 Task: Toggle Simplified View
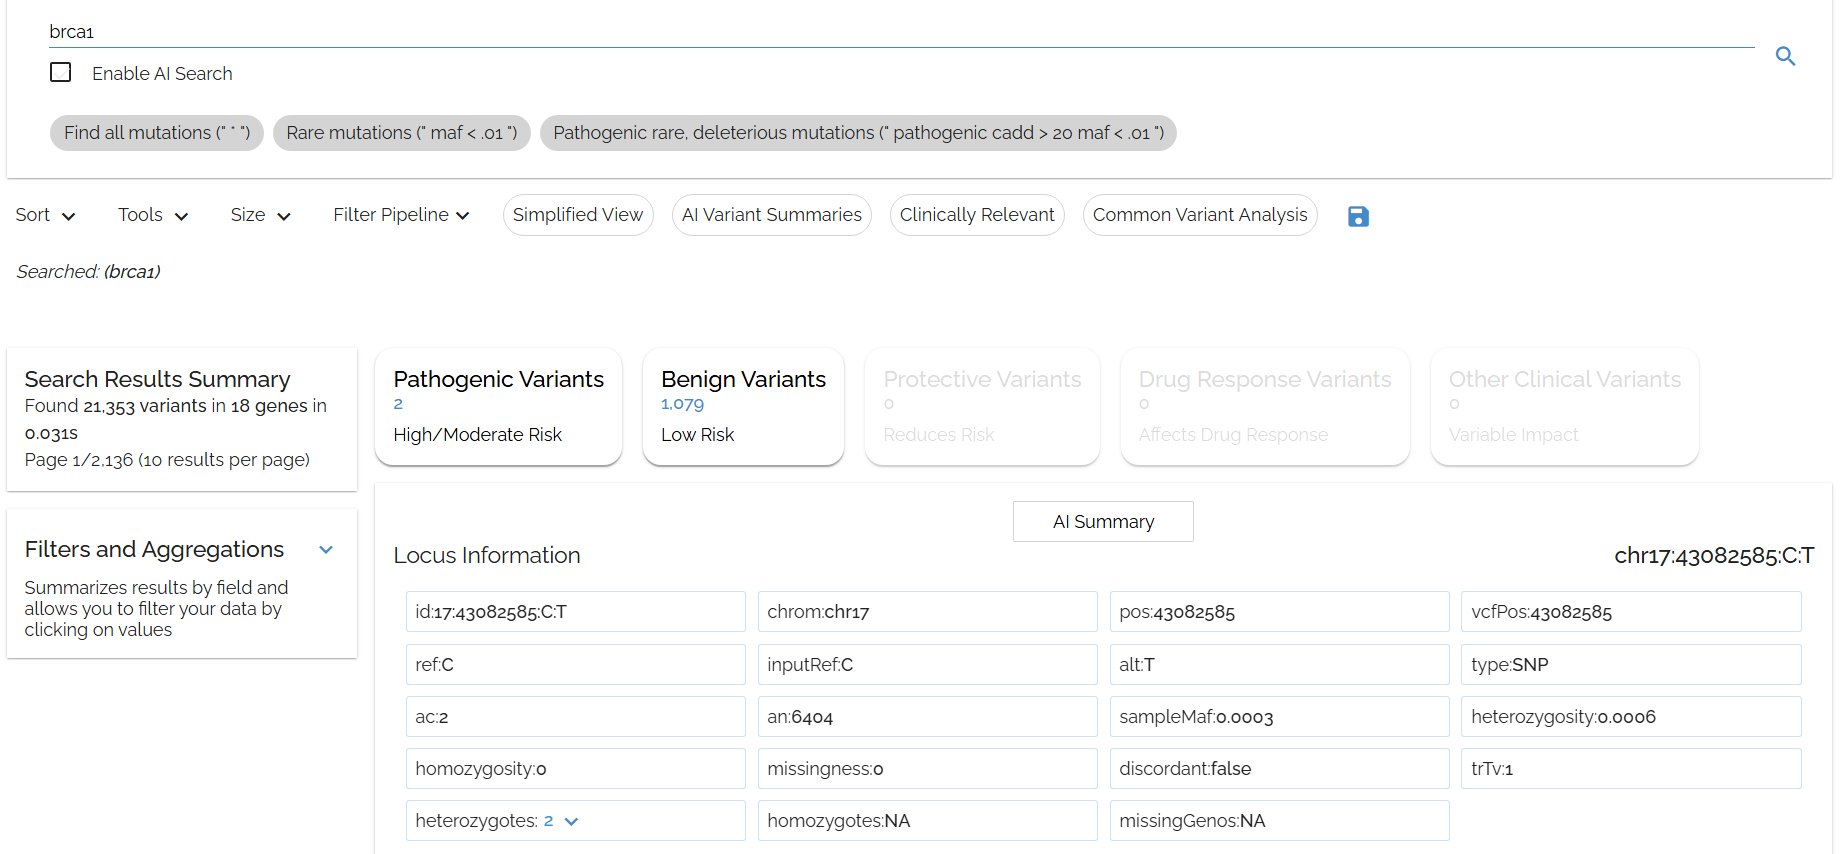578,215
